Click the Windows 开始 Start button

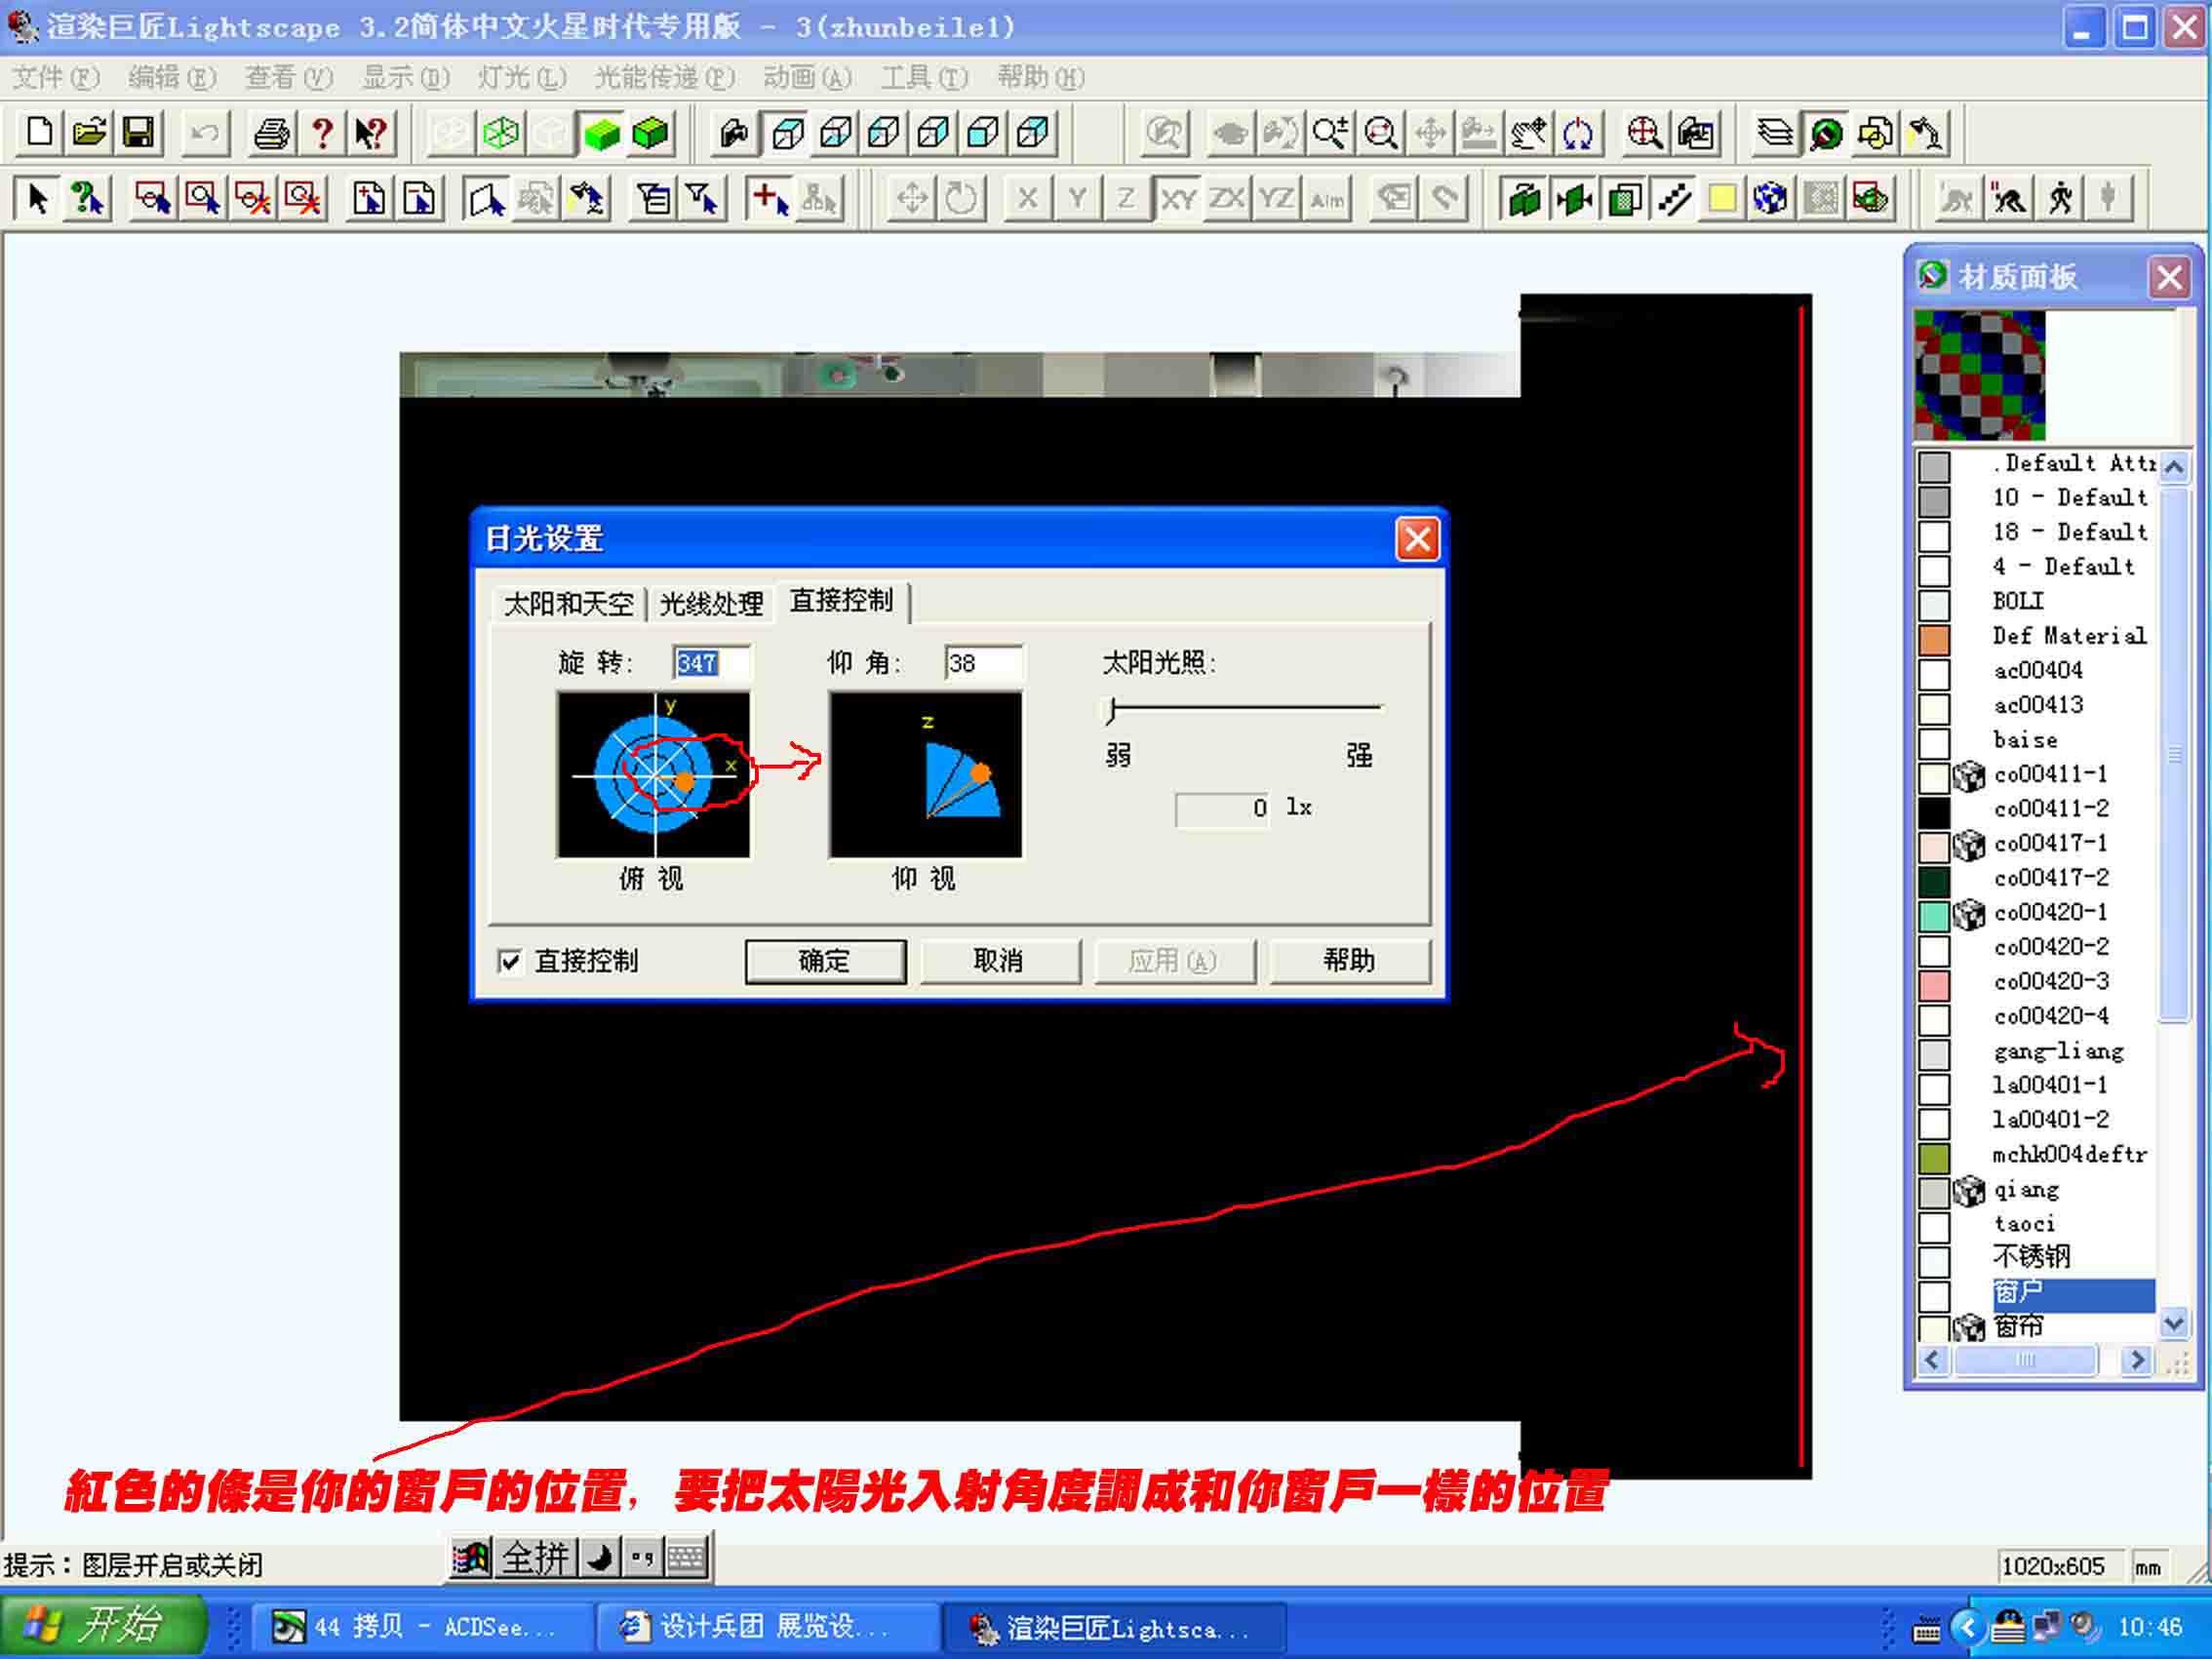pyautogui.click(x=104, y=1624)
